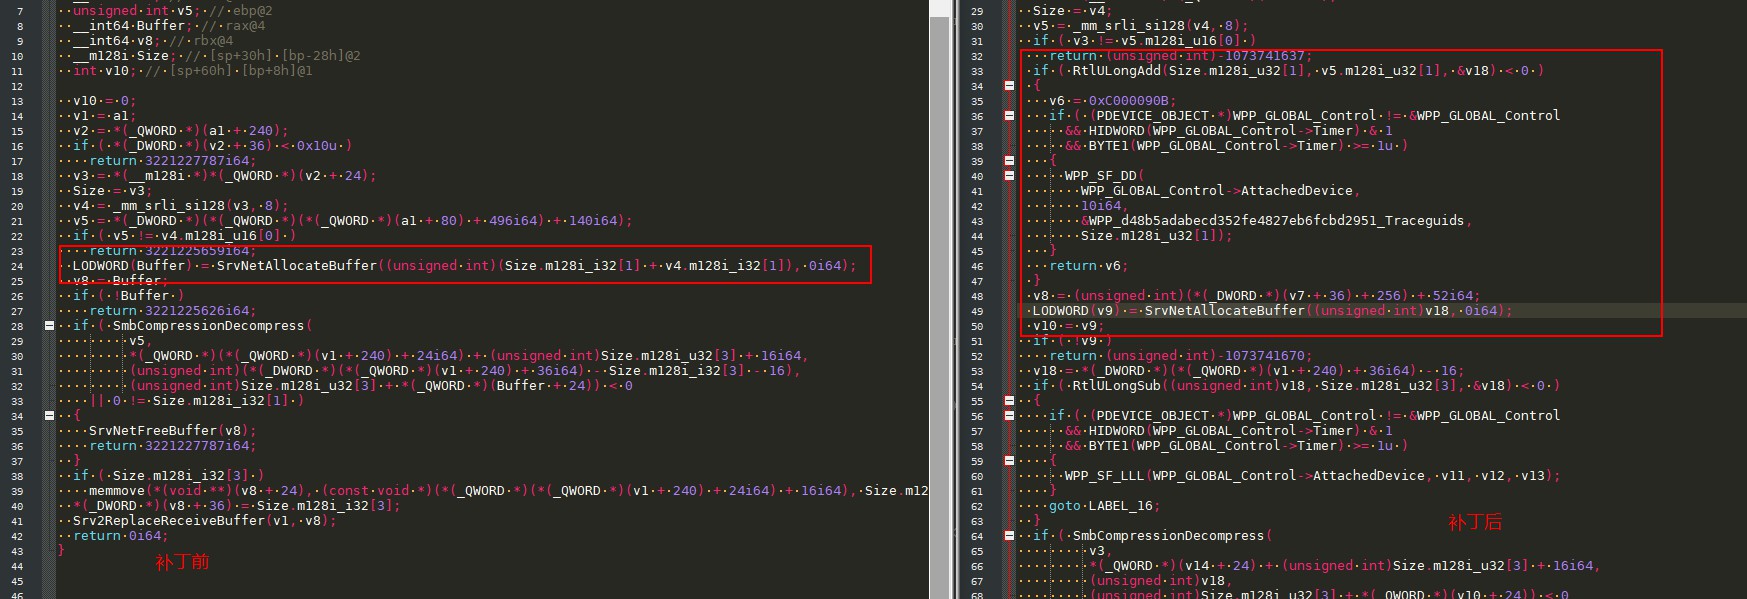Click line number 49 in right gutter
1747x599 pixels.
click(x=977, y=311)
